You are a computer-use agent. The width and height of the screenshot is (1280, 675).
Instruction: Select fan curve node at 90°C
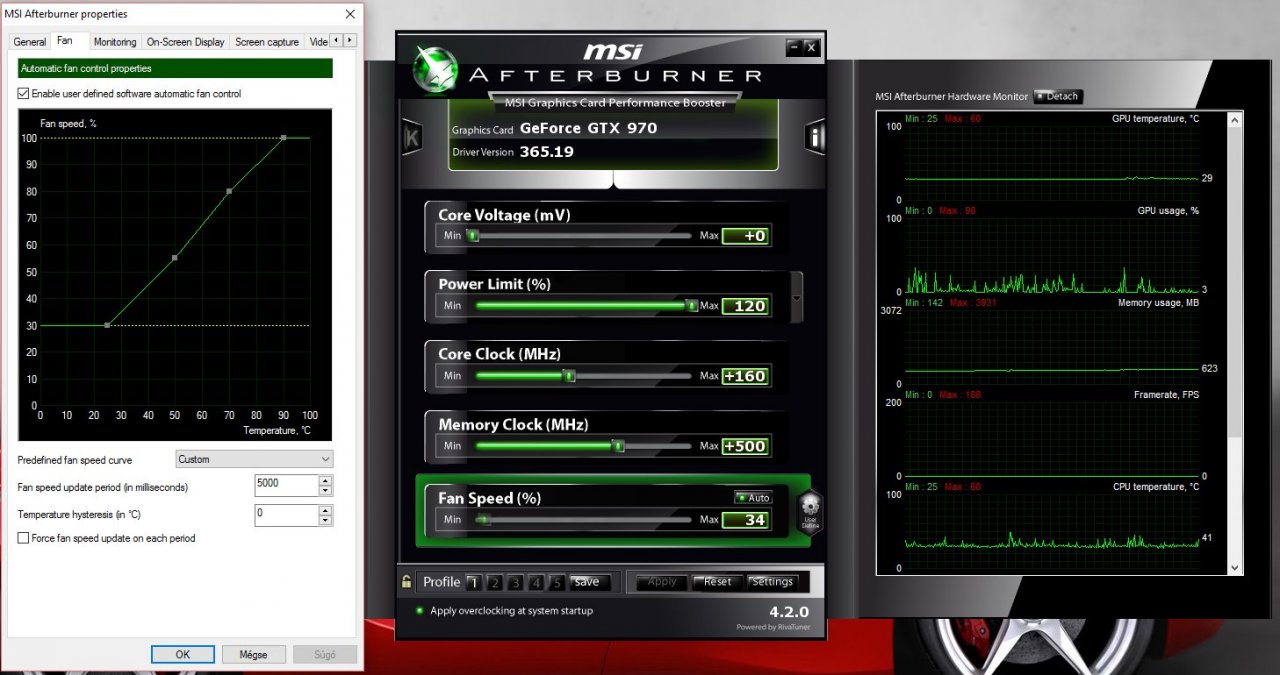(283, 137)
